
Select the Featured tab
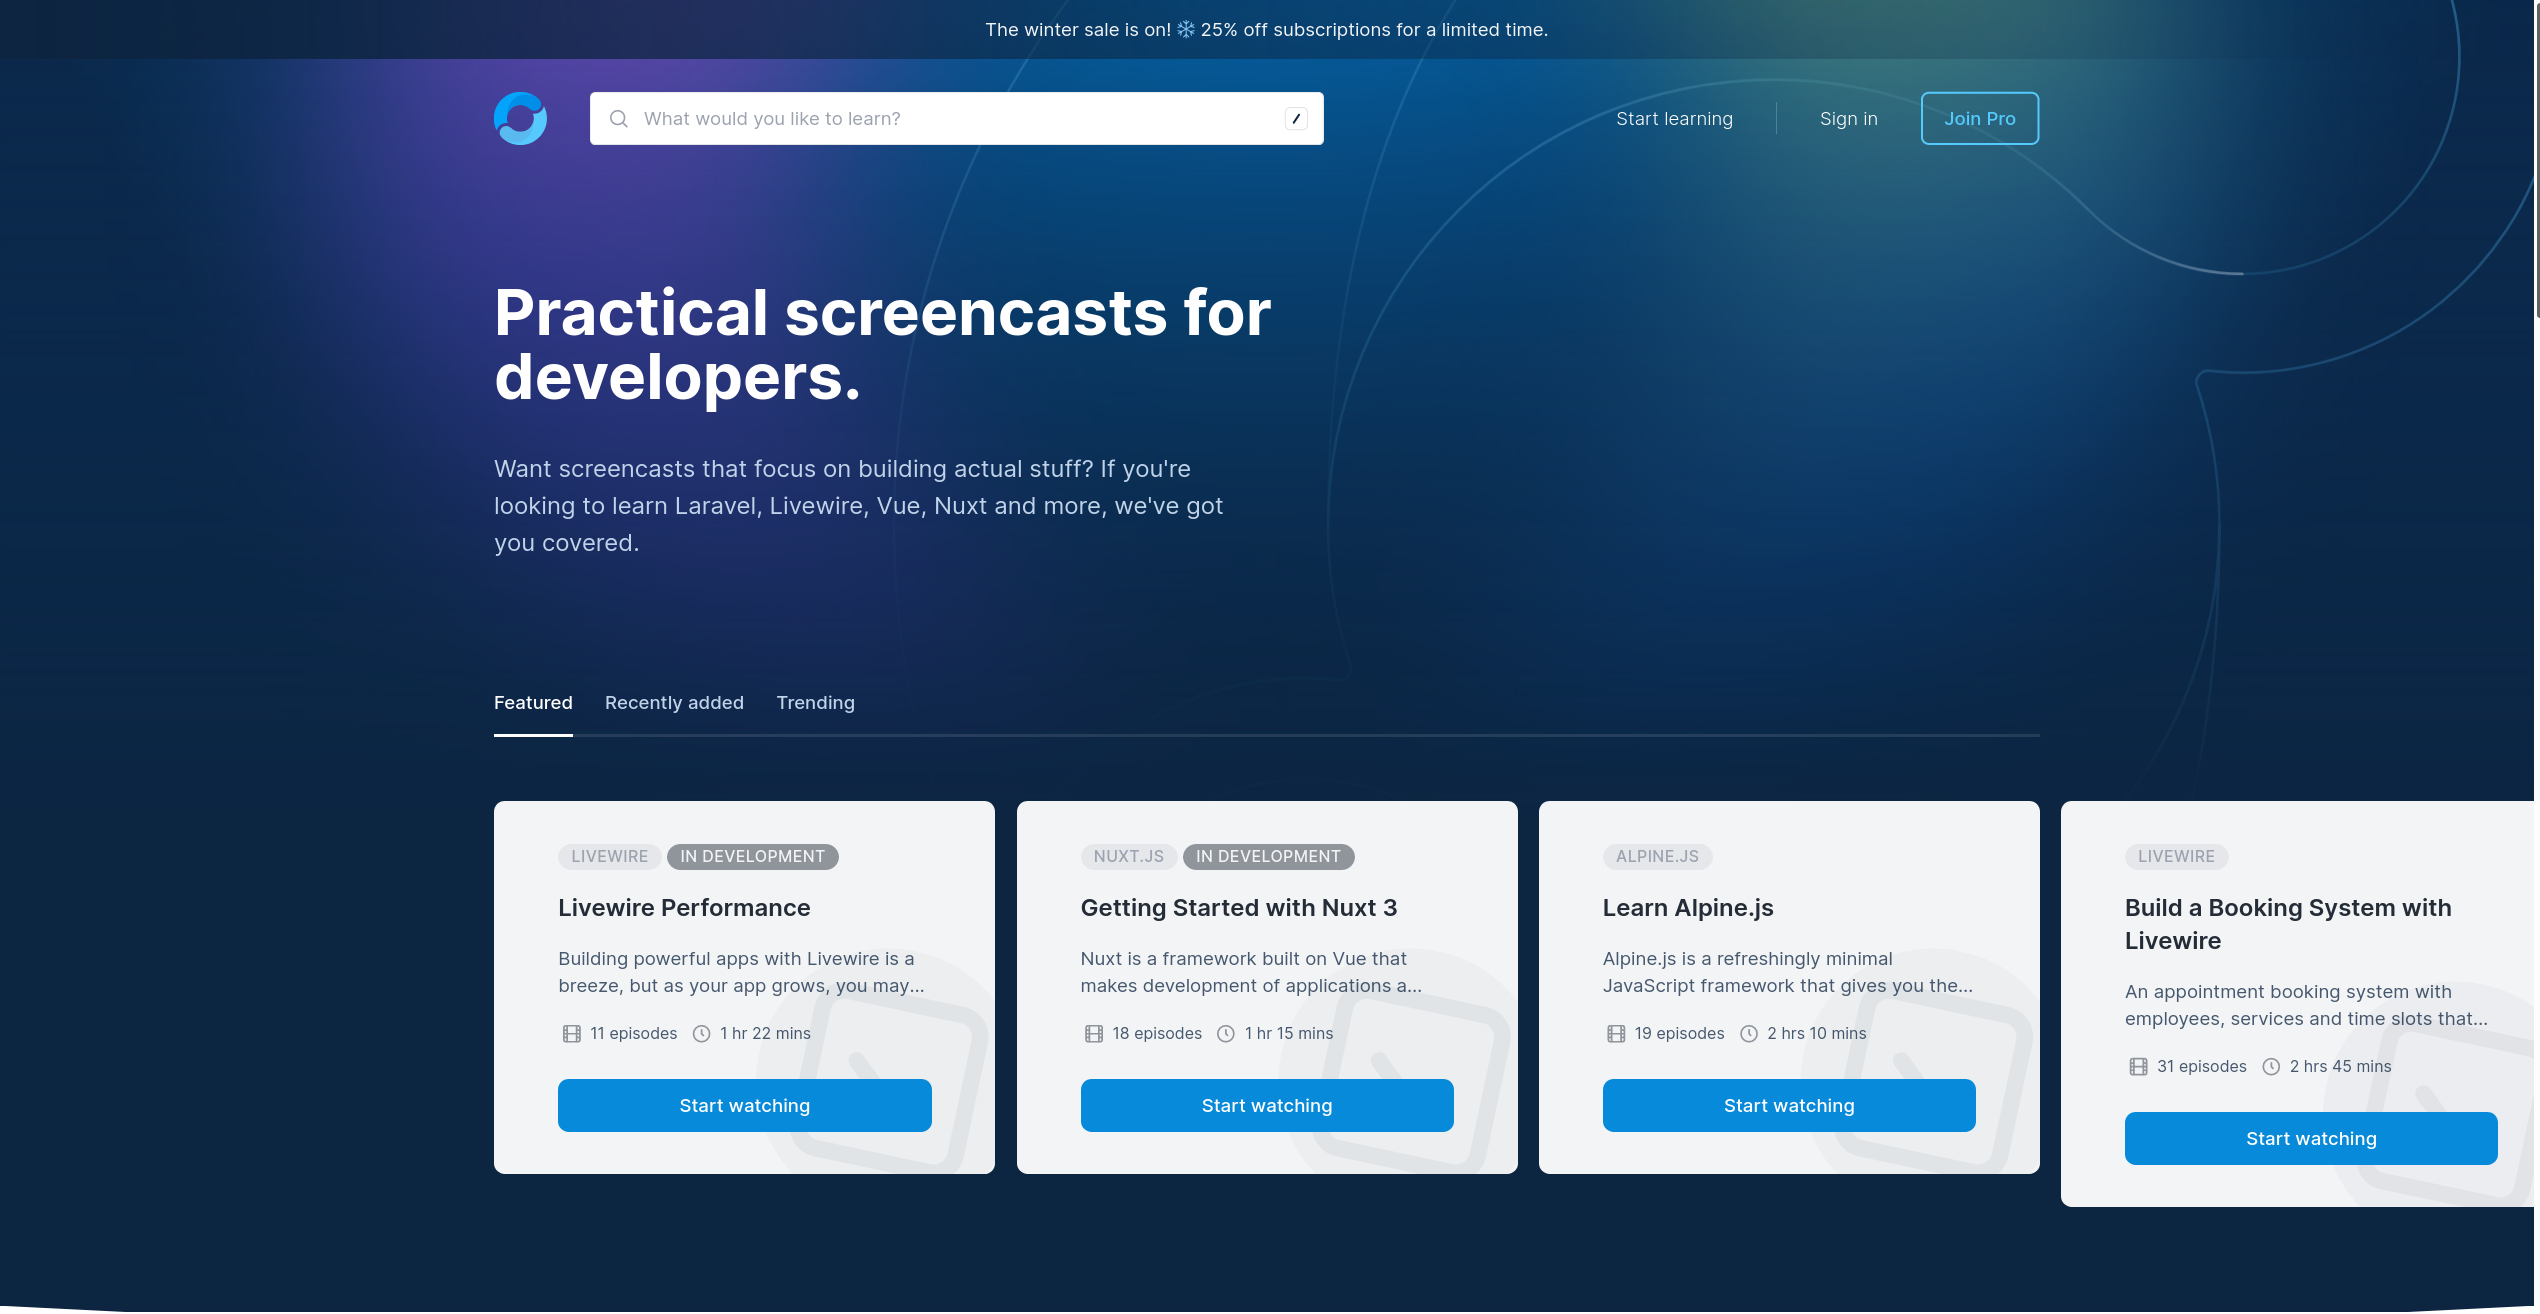pyautogui.click(x=533, y=703)
